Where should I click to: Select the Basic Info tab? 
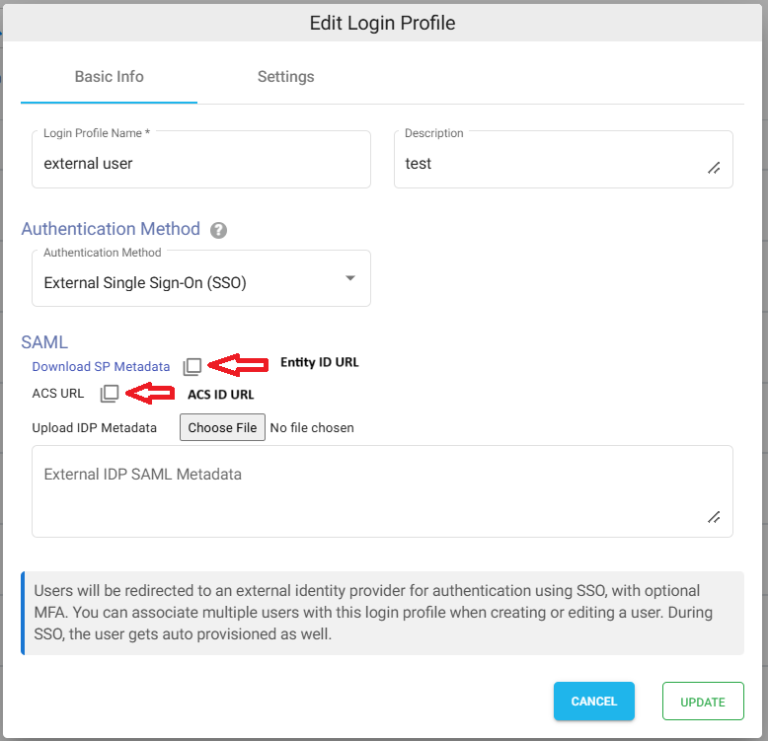tap(109, 76)
